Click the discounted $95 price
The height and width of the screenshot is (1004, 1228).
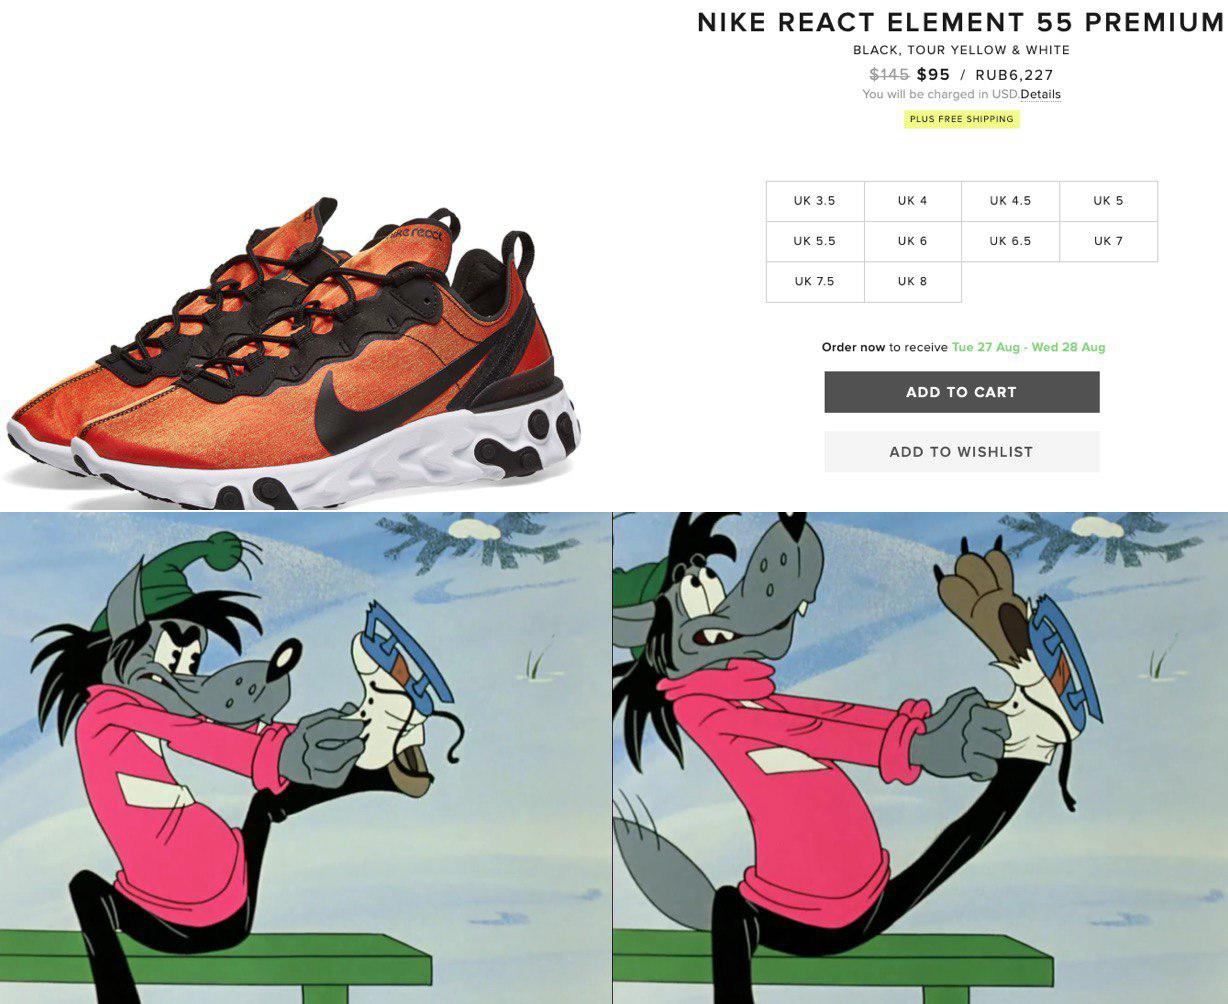tap(933, 75)
